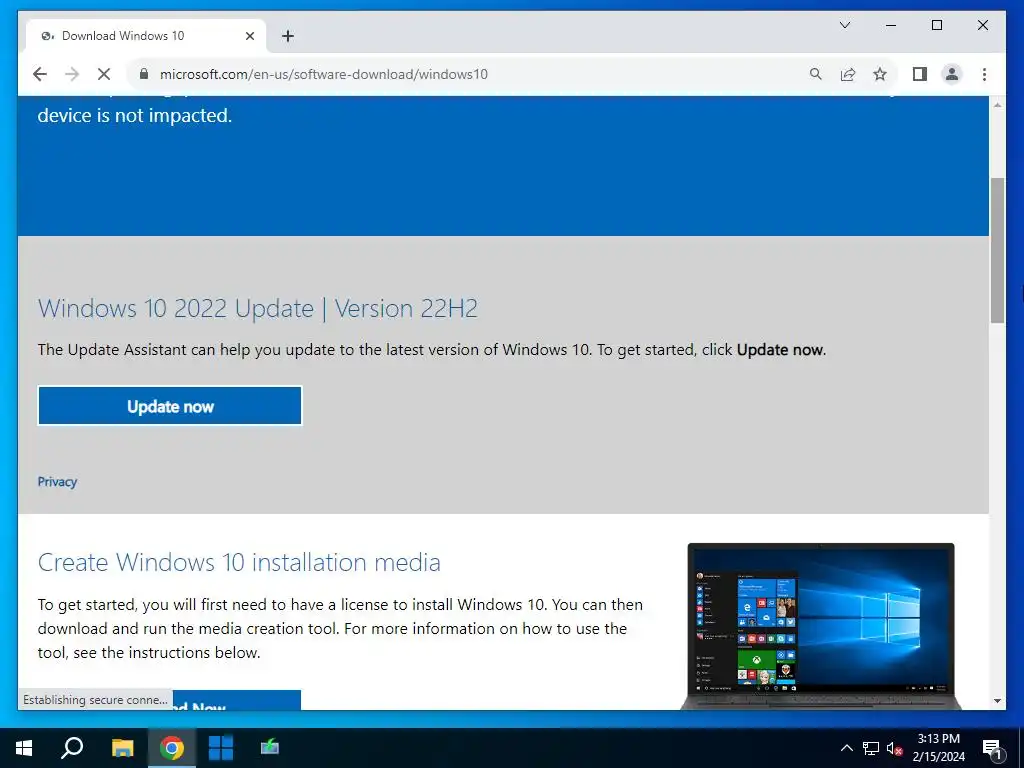Open the blue four-squares taskbar app

pyautogui.click(x=221, y=748)
